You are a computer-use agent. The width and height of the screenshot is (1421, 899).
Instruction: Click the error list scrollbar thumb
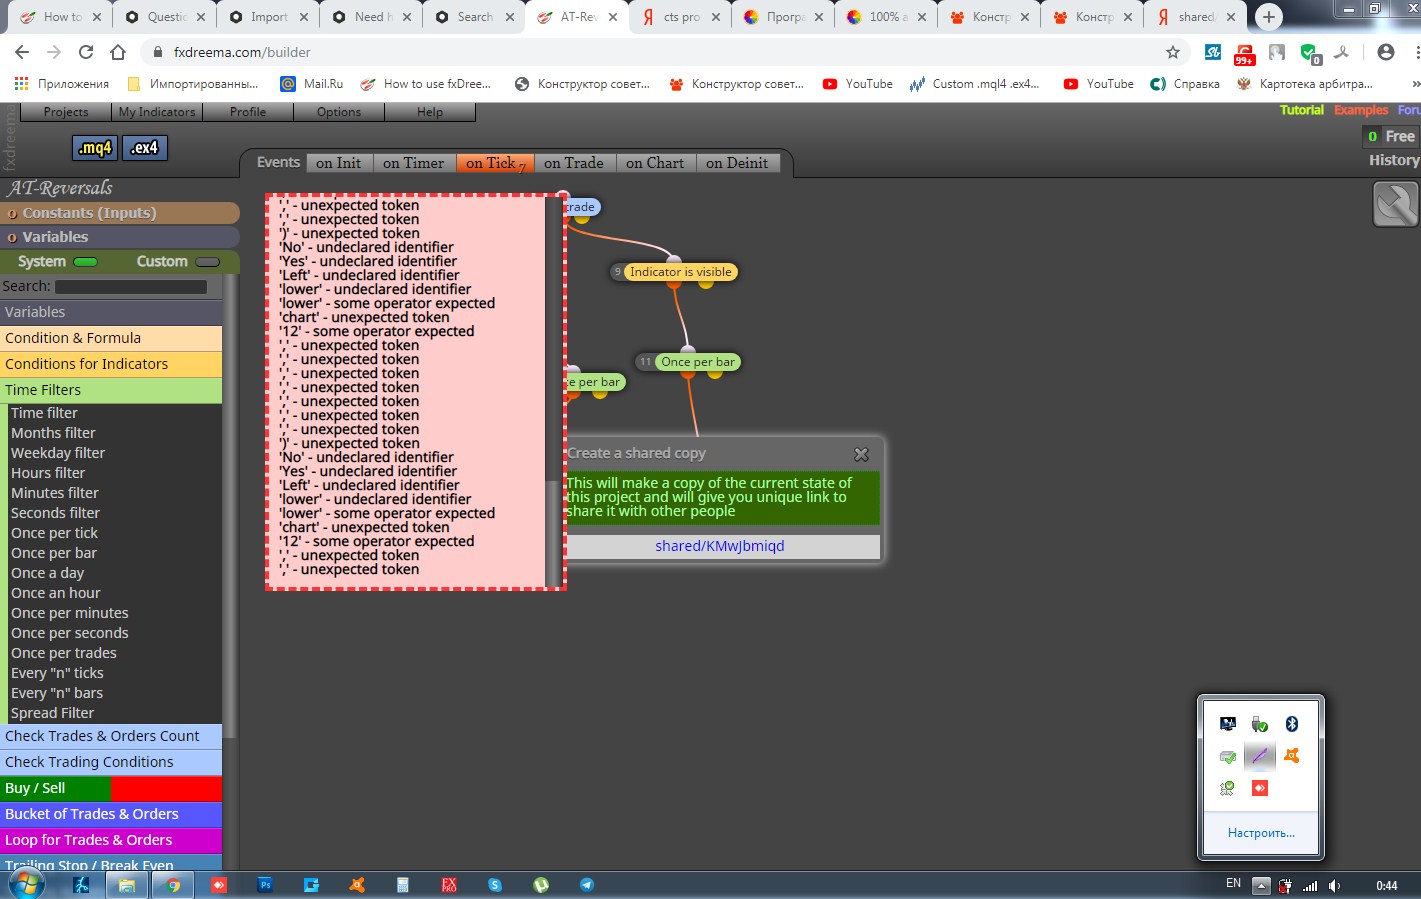point(552,534)
